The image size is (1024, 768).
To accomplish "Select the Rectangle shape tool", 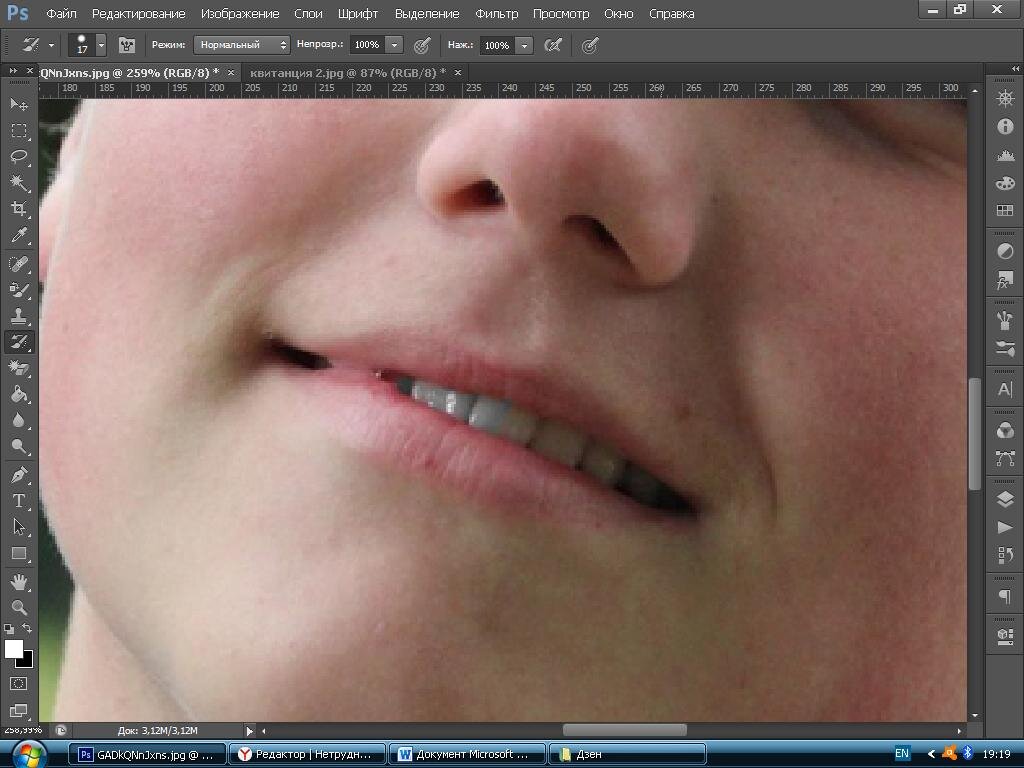I will click(19, 553).
